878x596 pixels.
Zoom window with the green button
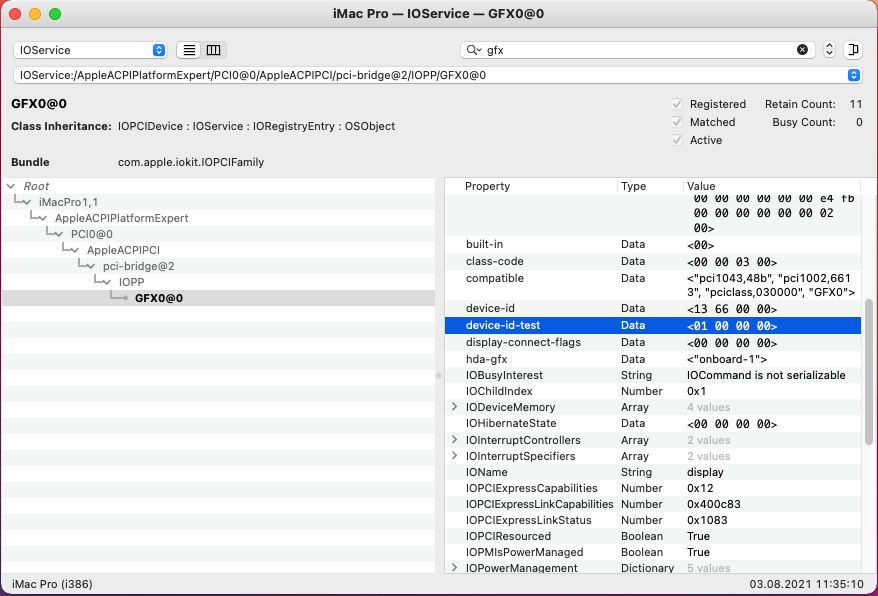click(55, 14)
